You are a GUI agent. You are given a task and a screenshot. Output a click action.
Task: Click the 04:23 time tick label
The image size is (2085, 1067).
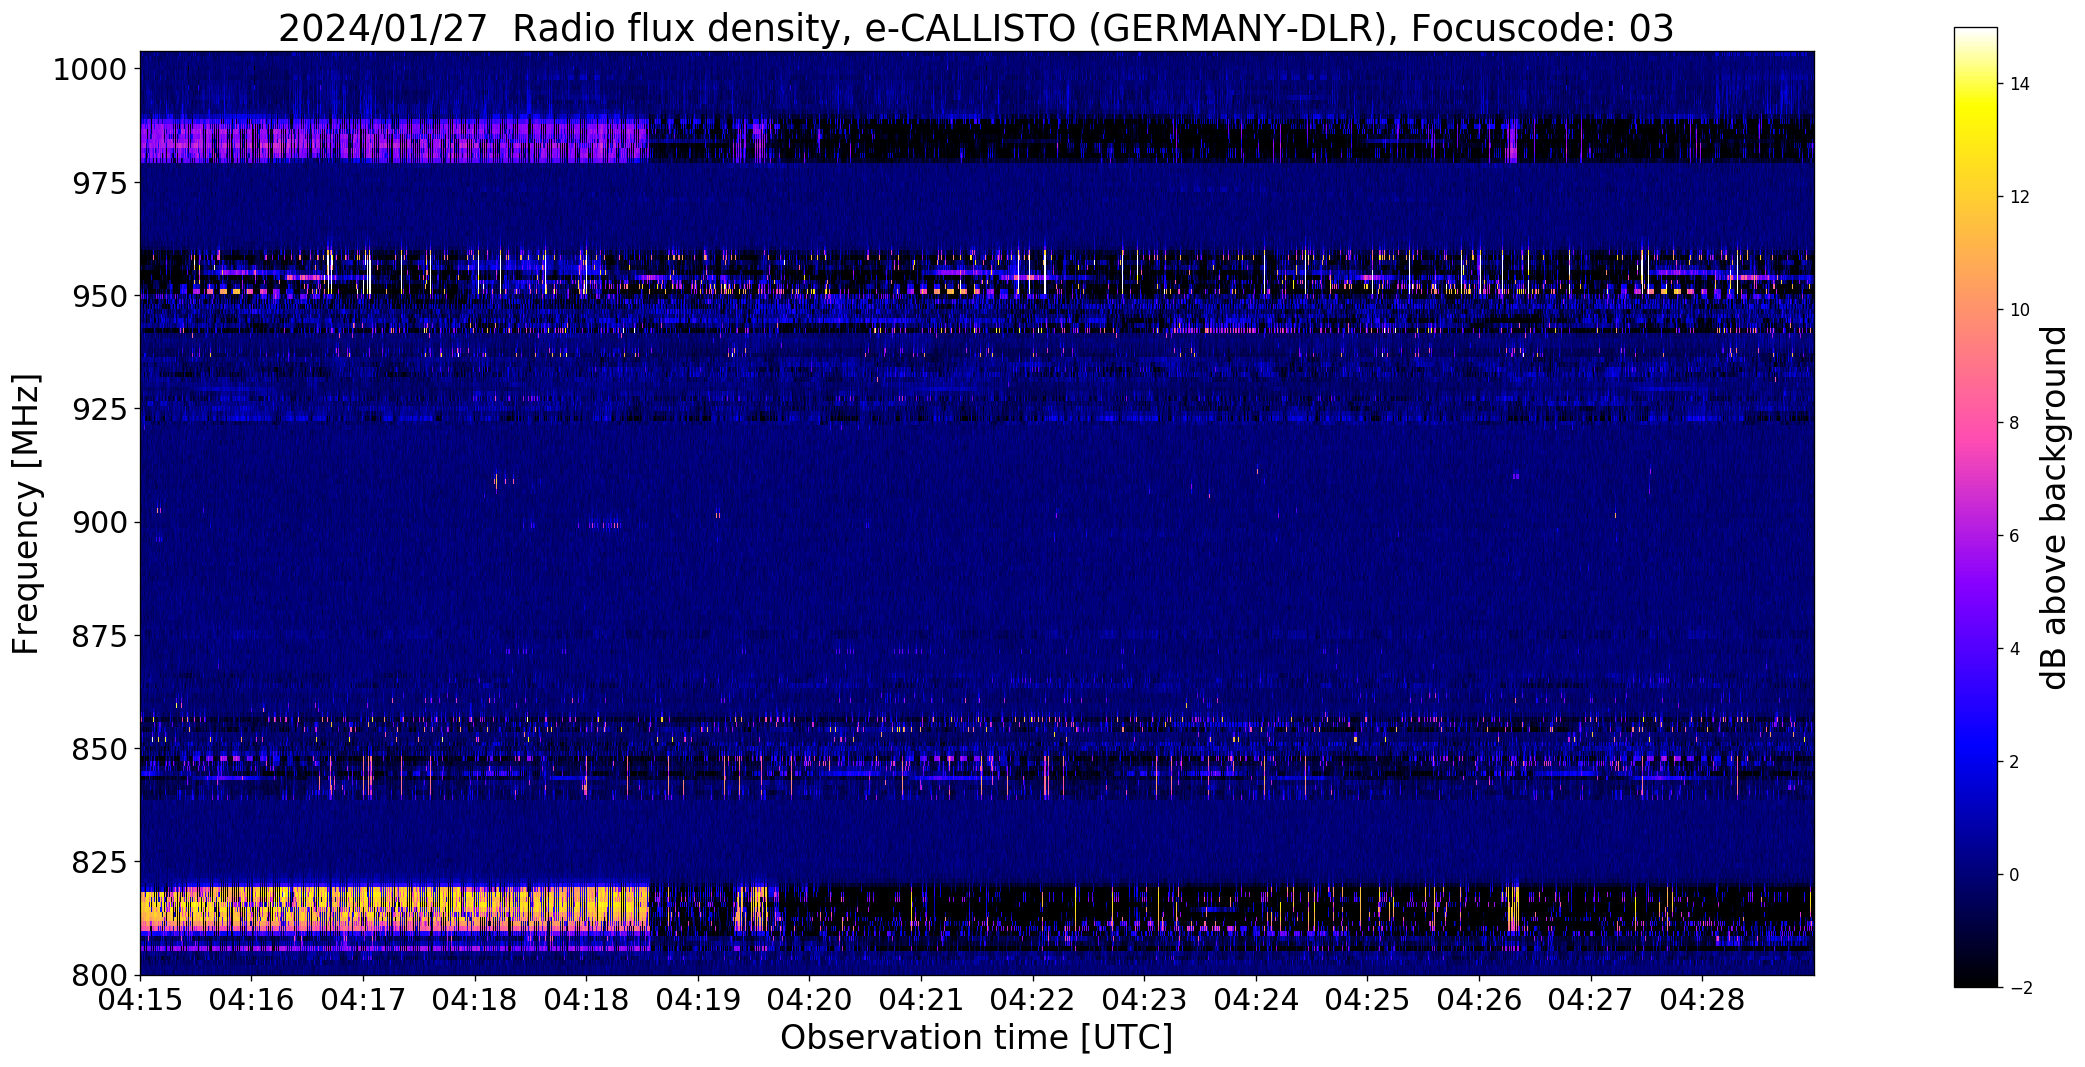(1145, 1000)
